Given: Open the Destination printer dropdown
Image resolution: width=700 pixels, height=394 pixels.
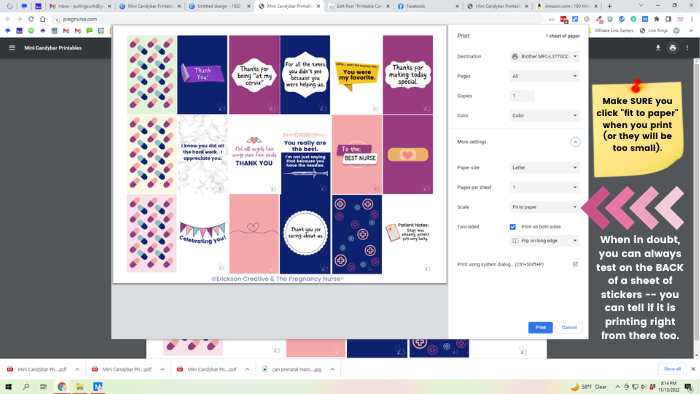Looking at the screenshot, I should pos(545,57).
